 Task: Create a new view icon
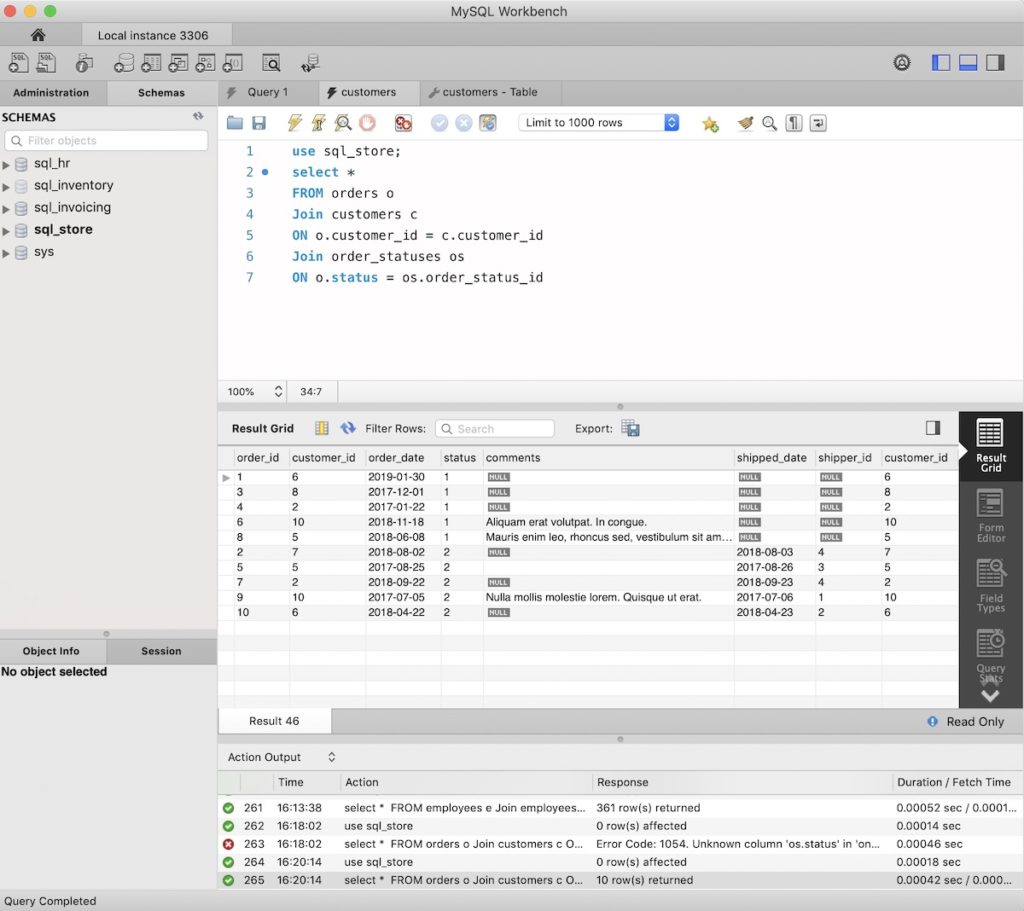coord(178,63)
